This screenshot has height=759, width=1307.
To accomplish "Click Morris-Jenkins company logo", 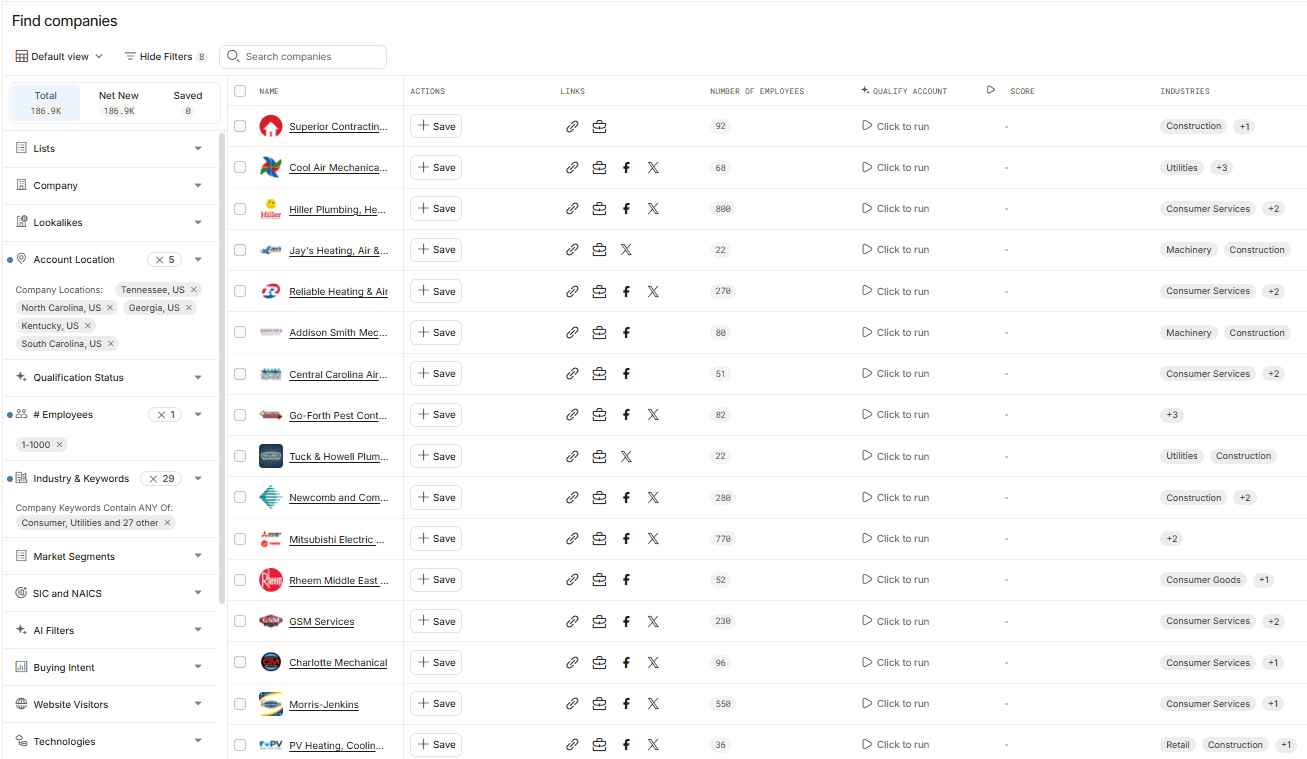I will (x=271, y=704).
